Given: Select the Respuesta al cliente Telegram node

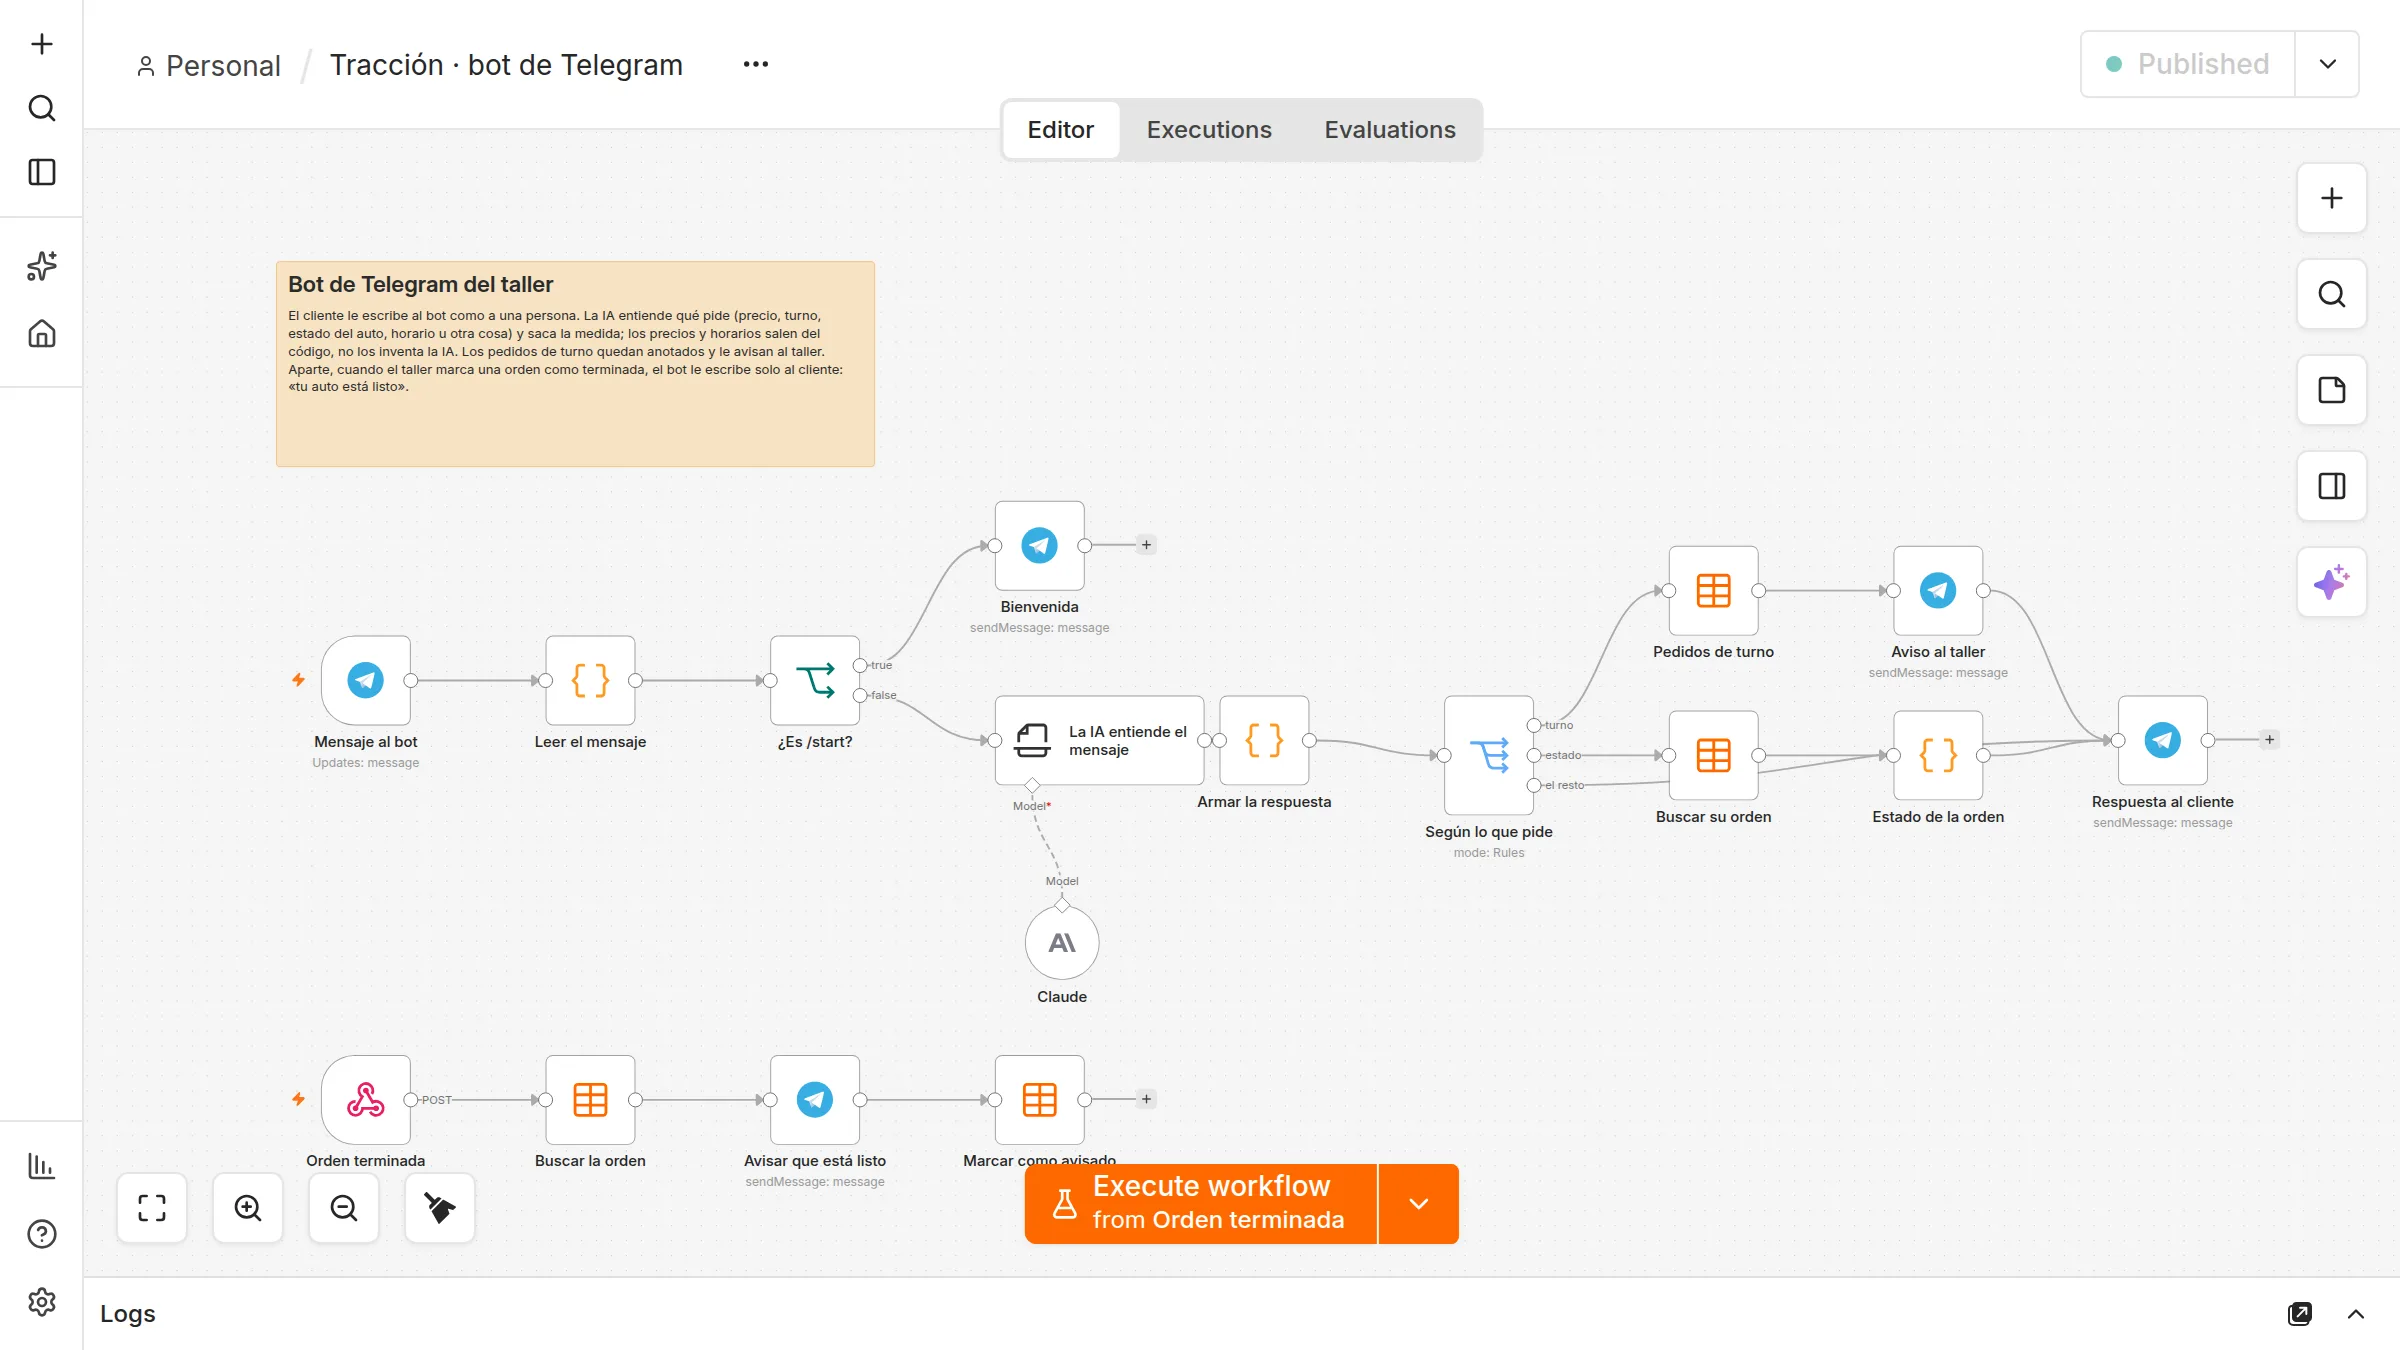Looking at the screenshot, I should (x=2162, y=740).
